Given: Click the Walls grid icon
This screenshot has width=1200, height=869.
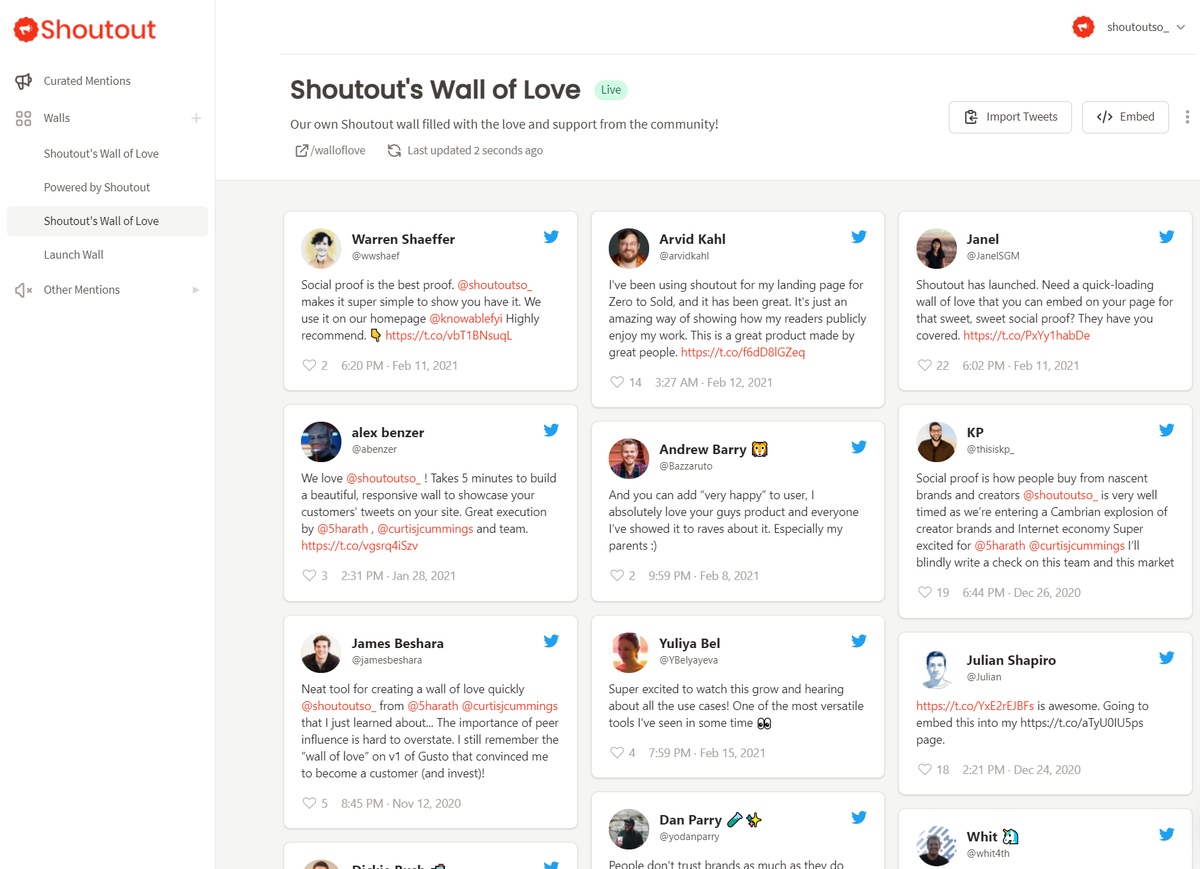Looking at the screenshot, I should coord(23,118).
